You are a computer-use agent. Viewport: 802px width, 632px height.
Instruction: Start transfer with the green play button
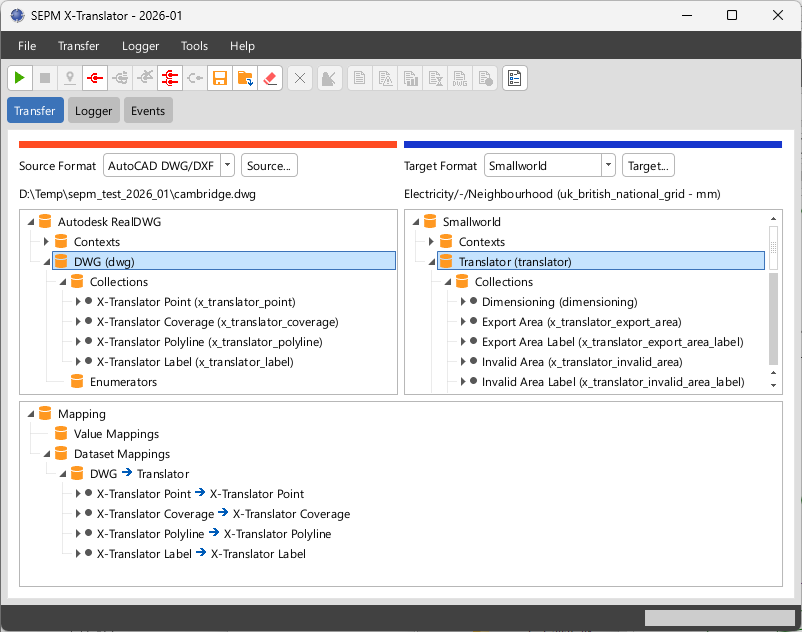tap(20, 78)
